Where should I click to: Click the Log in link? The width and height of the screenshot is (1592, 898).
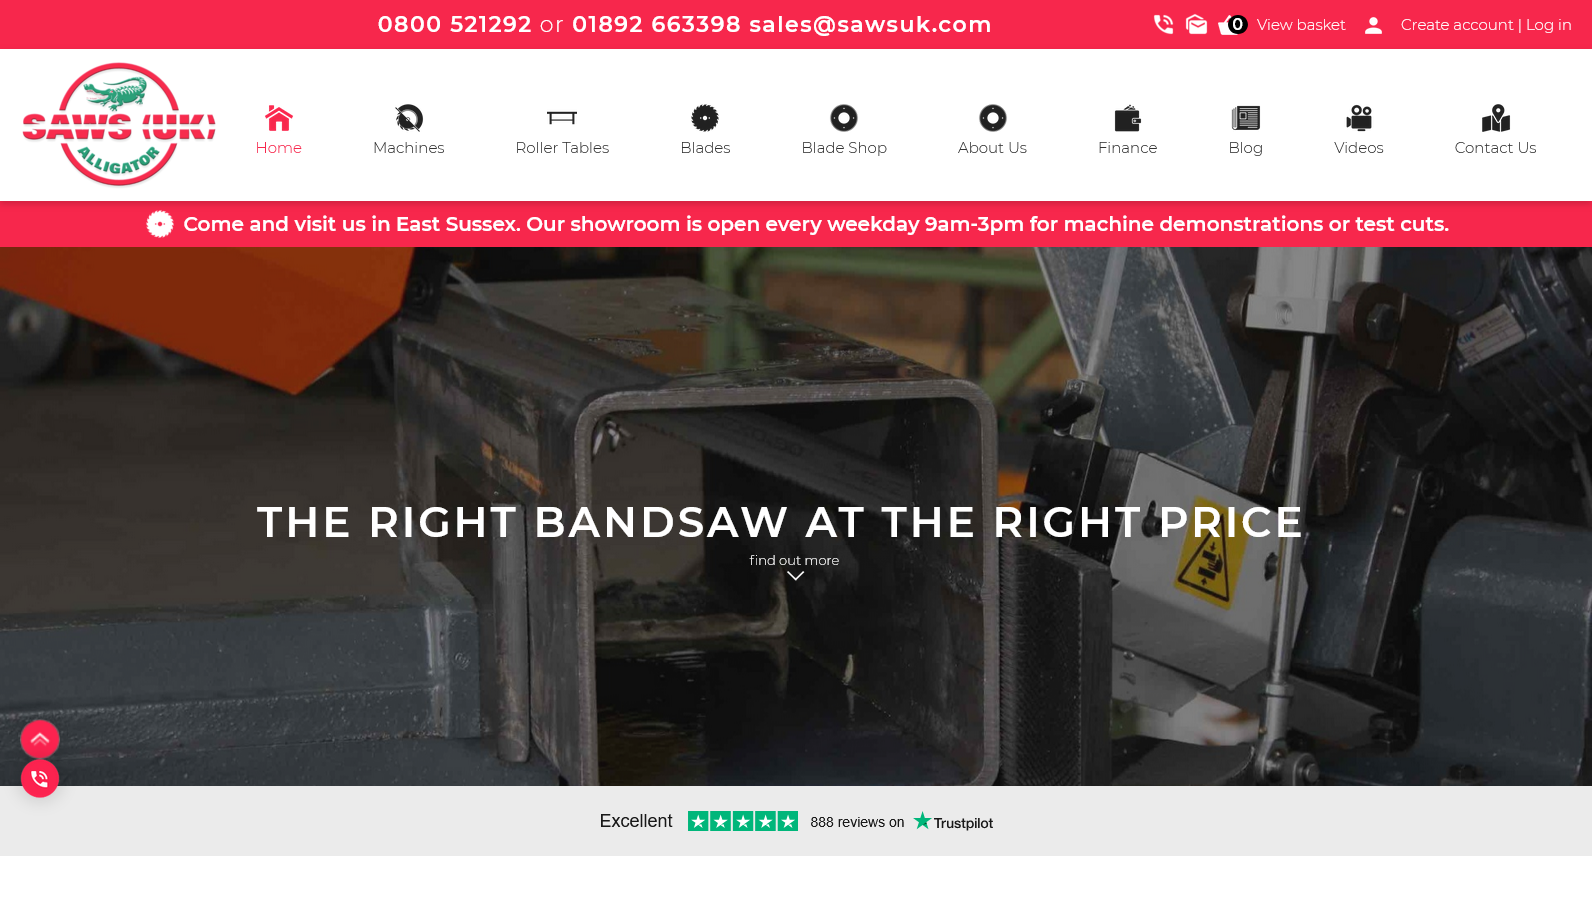(1548, 24)
